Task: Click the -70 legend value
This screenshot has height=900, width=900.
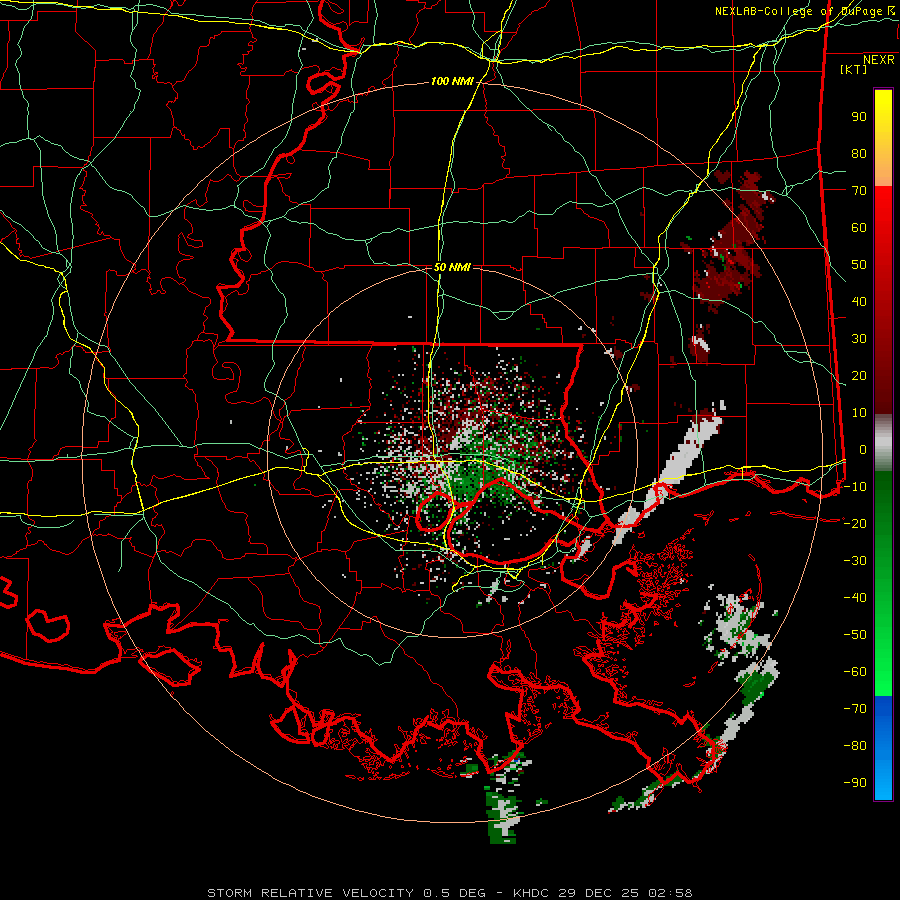Action: [x=855, y=709]
